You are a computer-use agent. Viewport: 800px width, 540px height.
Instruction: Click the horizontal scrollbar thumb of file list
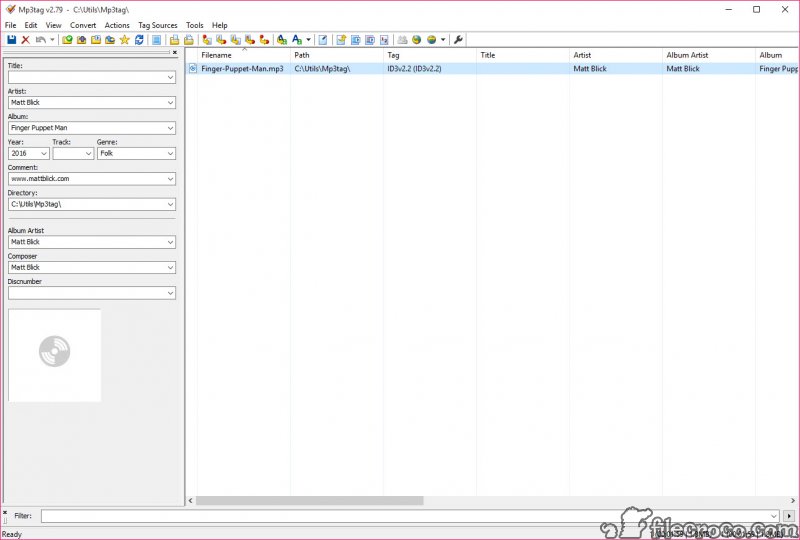coord(310,501)
